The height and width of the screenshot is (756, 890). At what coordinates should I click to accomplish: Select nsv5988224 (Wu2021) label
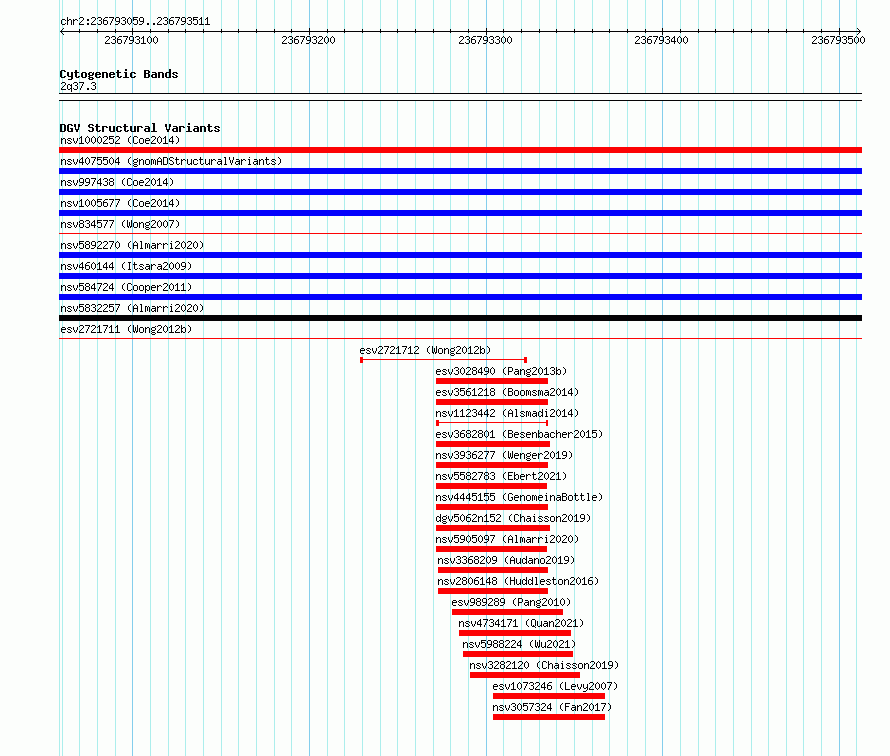[519, 644]
